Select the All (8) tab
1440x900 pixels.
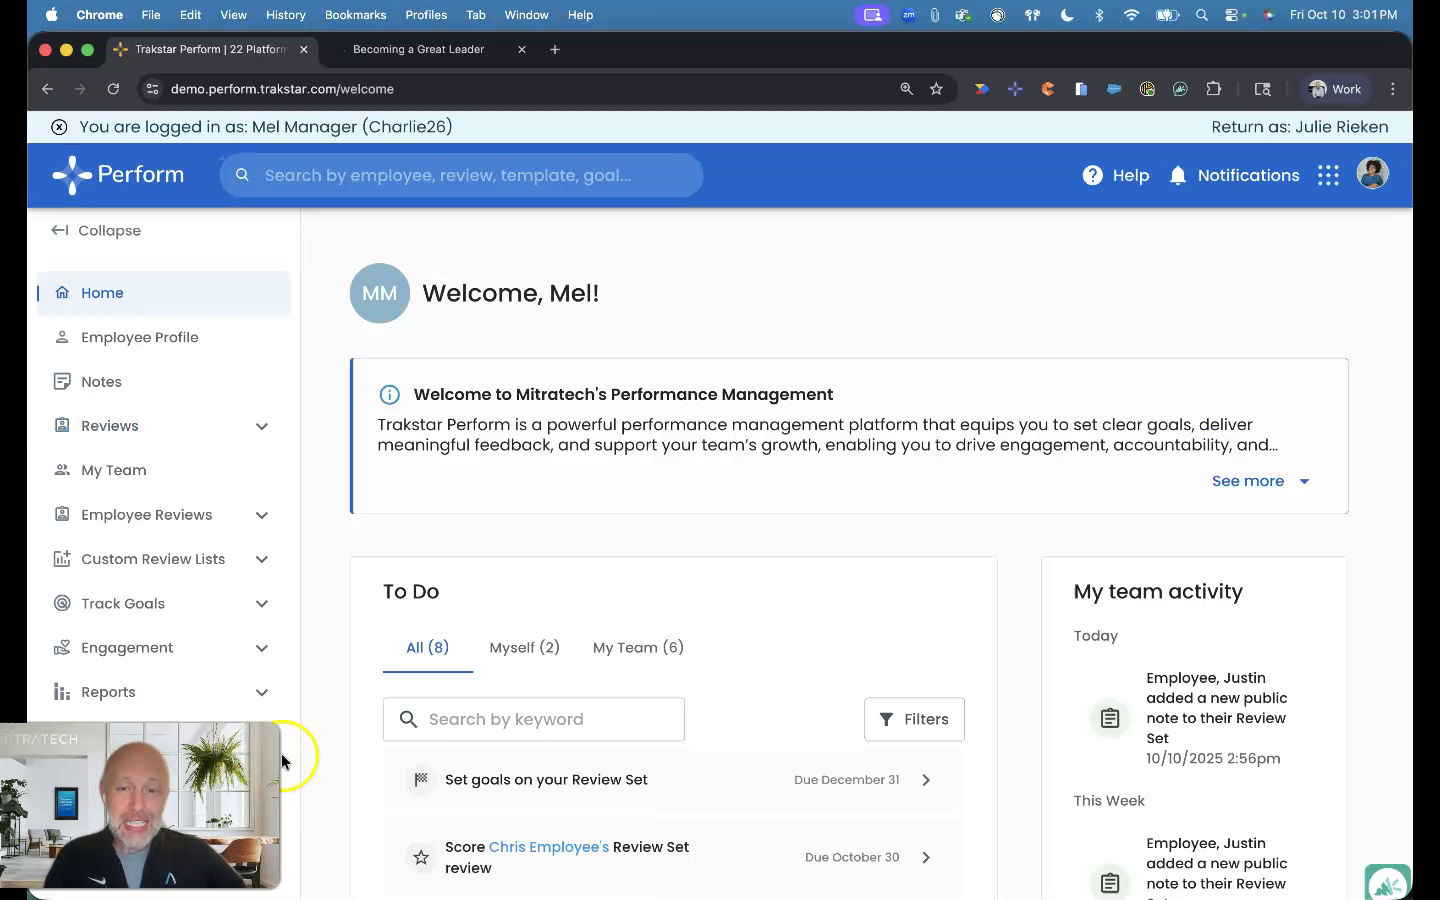point(427,648)
